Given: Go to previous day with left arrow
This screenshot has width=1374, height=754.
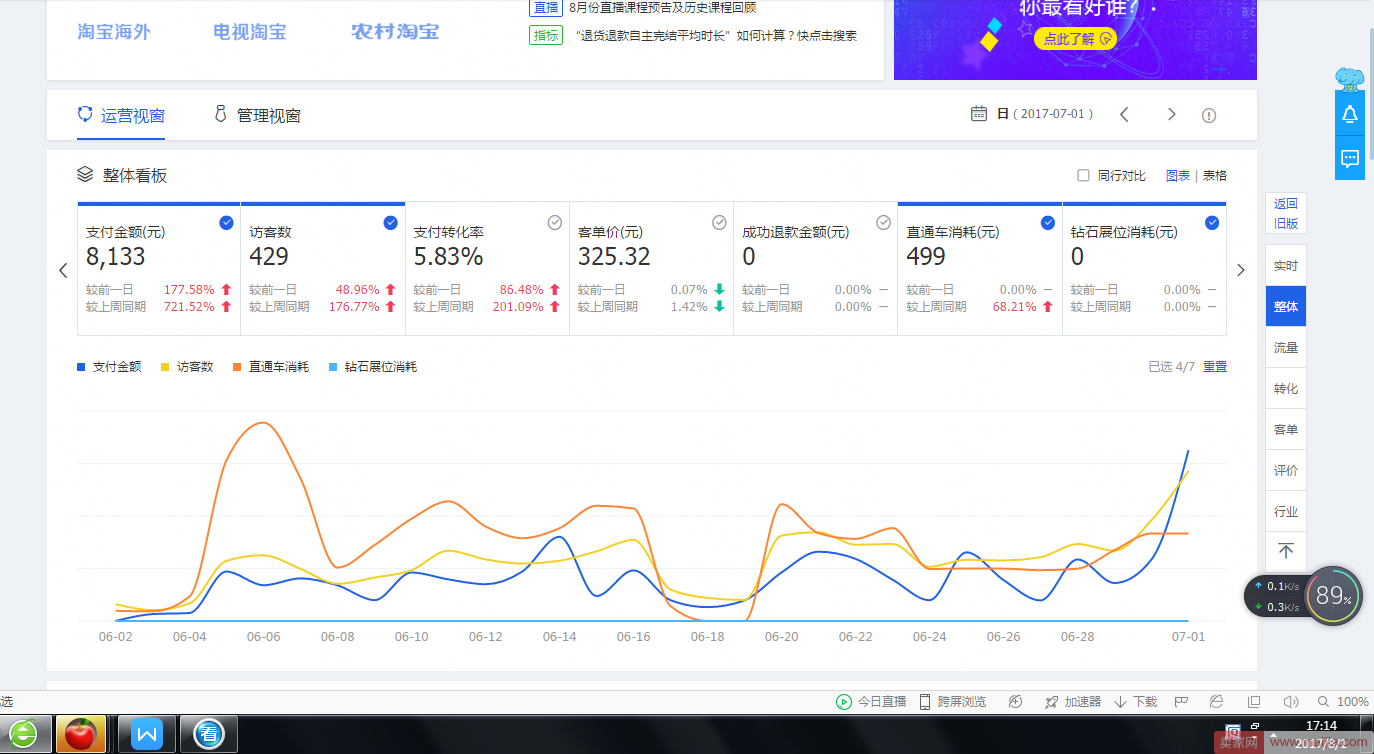Looking at the screenshot, I should pyautogui.click(x=1124, y=114).
